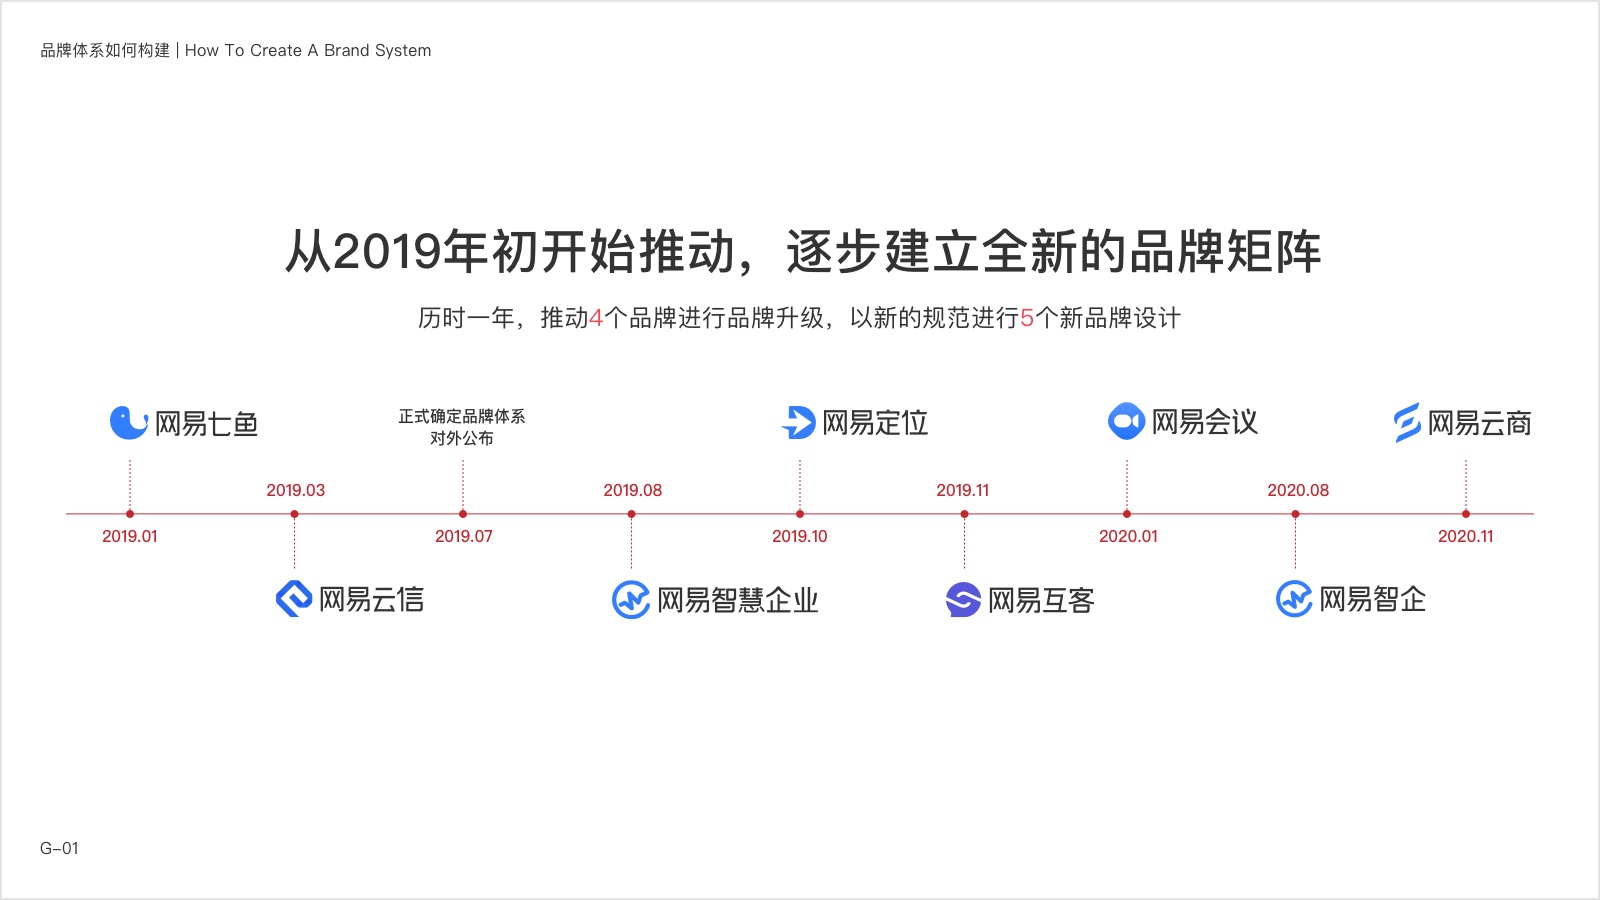Click the 2019.10 date label

(800, 536)
